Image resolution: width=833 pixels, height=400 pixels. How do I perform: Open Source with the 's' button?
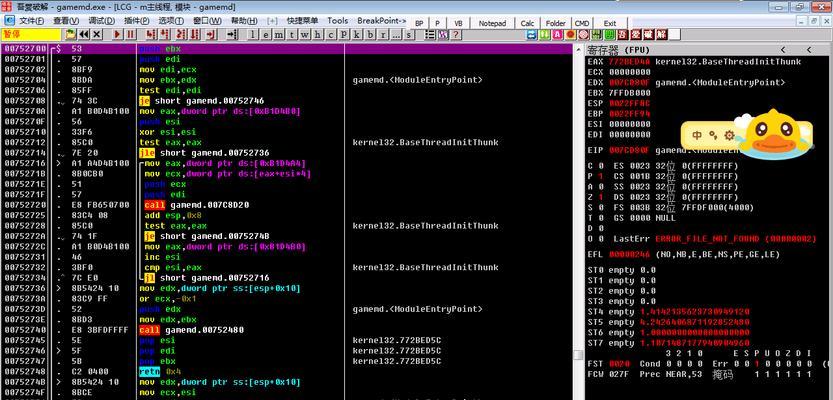point(409,35)
